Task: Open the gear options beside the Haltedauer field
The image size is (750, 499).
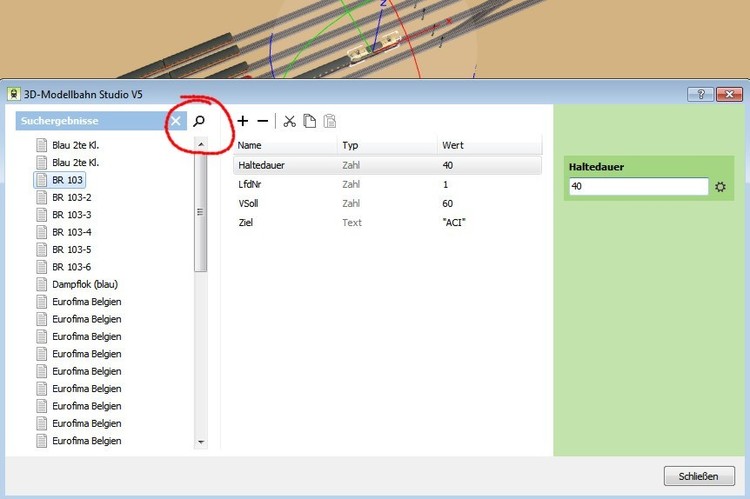Action: 720,187
